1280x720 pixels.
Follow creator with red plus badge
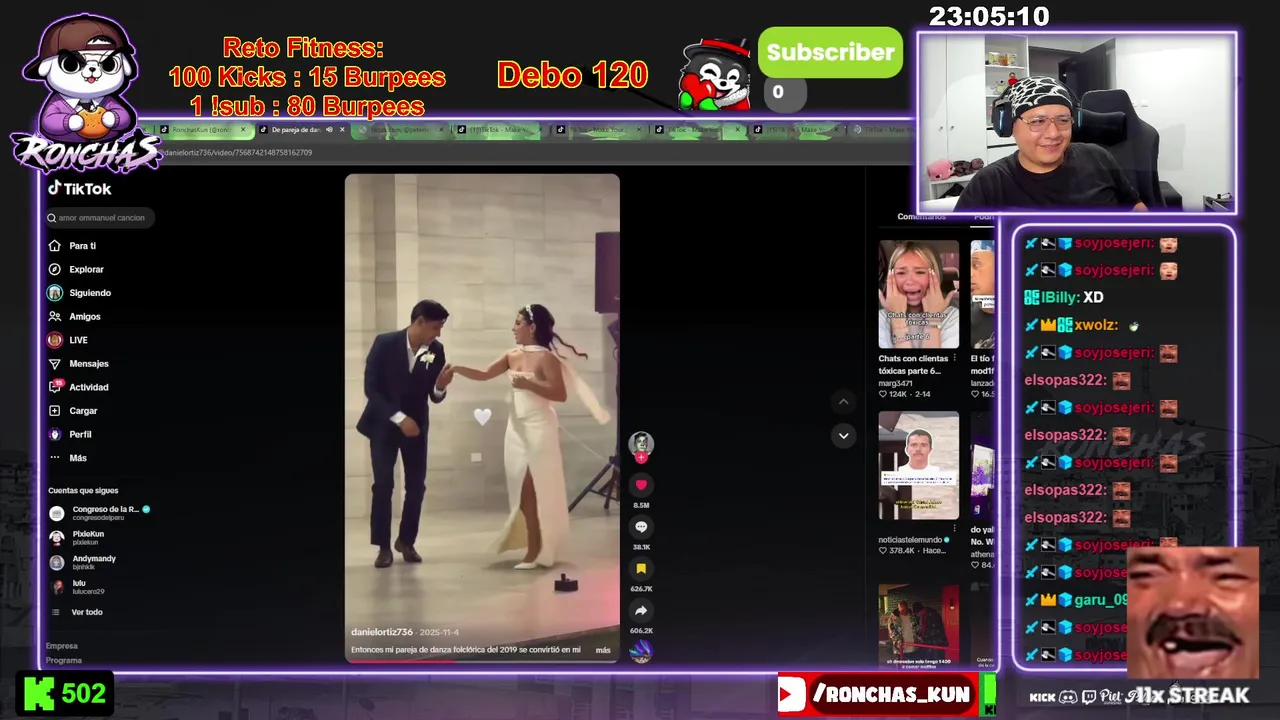(641, 458)
